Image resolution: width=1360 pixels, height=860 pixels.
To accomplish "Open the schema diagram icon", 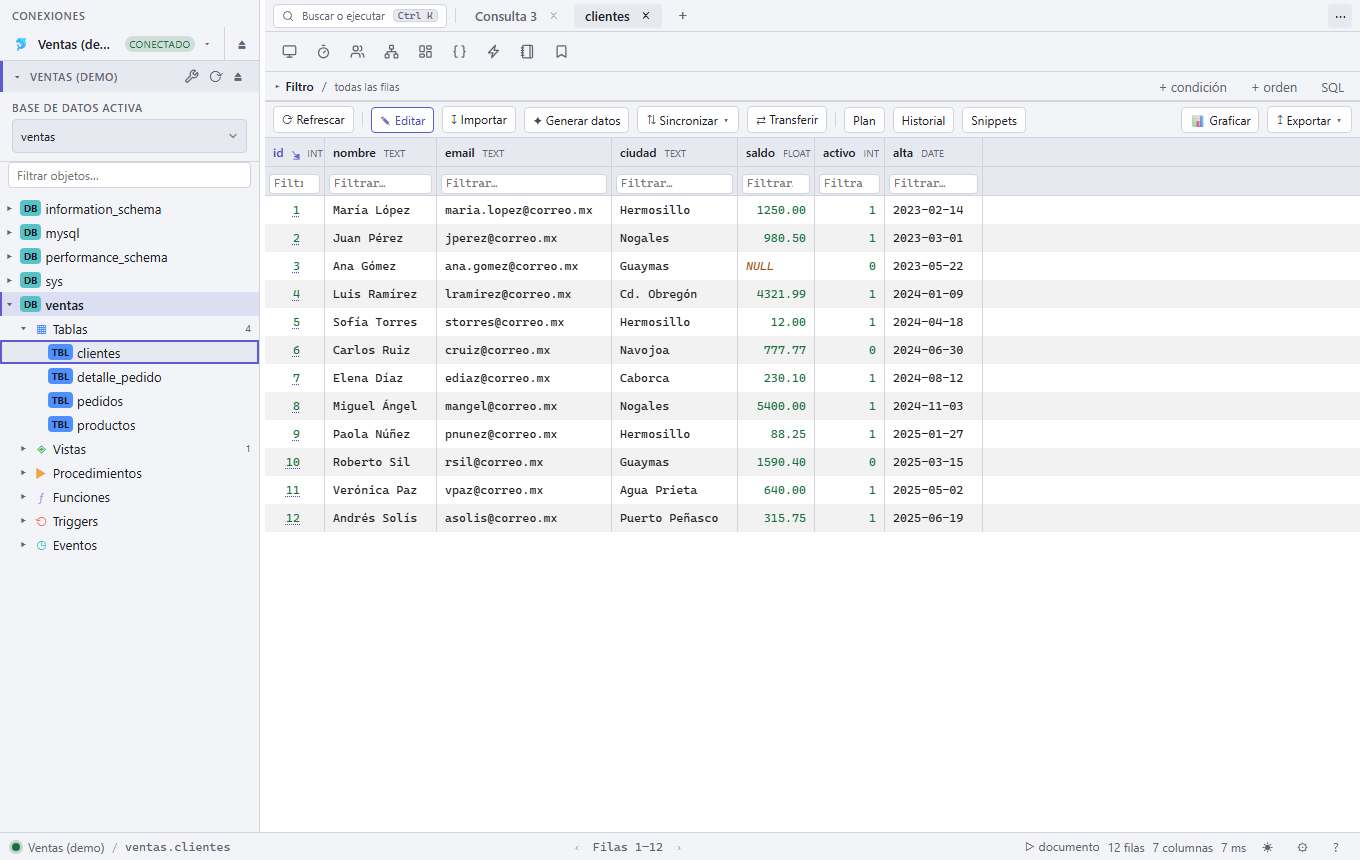I will click(392, 52).
